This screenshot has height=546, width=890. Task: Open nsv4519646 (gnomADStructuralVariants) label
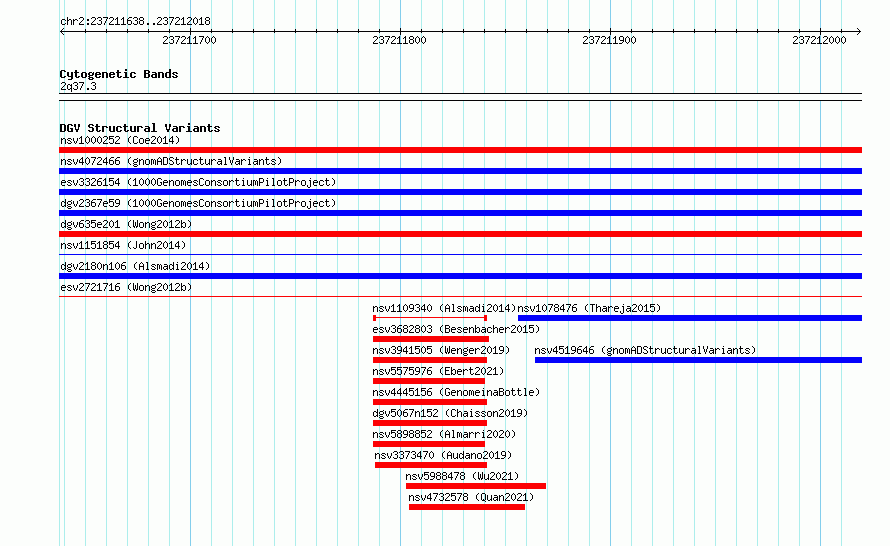[x=645, y=350]
